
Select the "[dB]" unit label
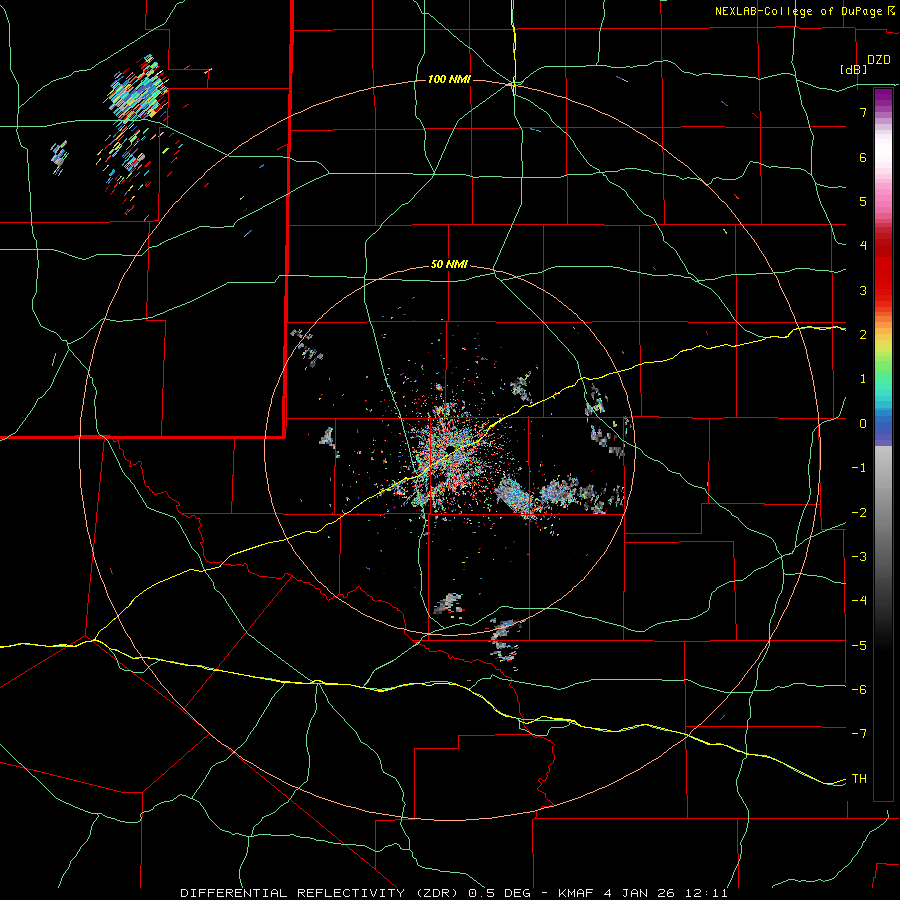tap(854, 69)
